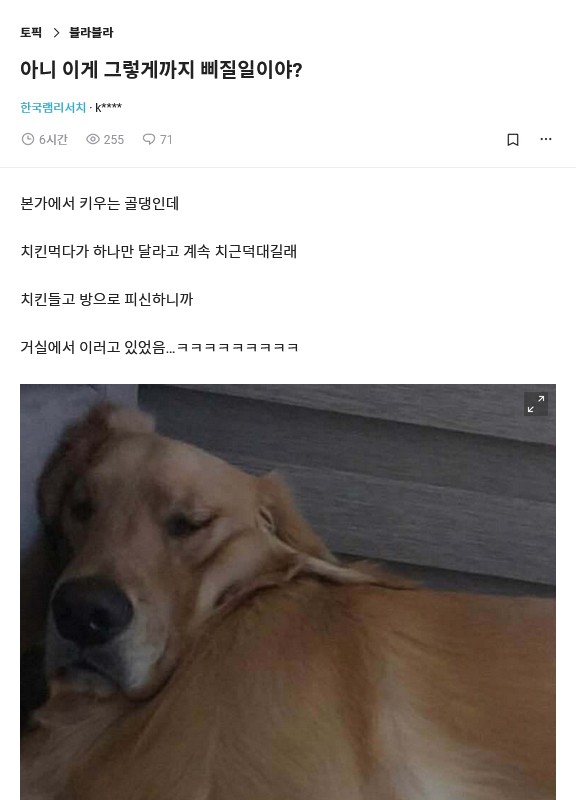
Task: Click the 255 view count
Action: click(114, 139)
